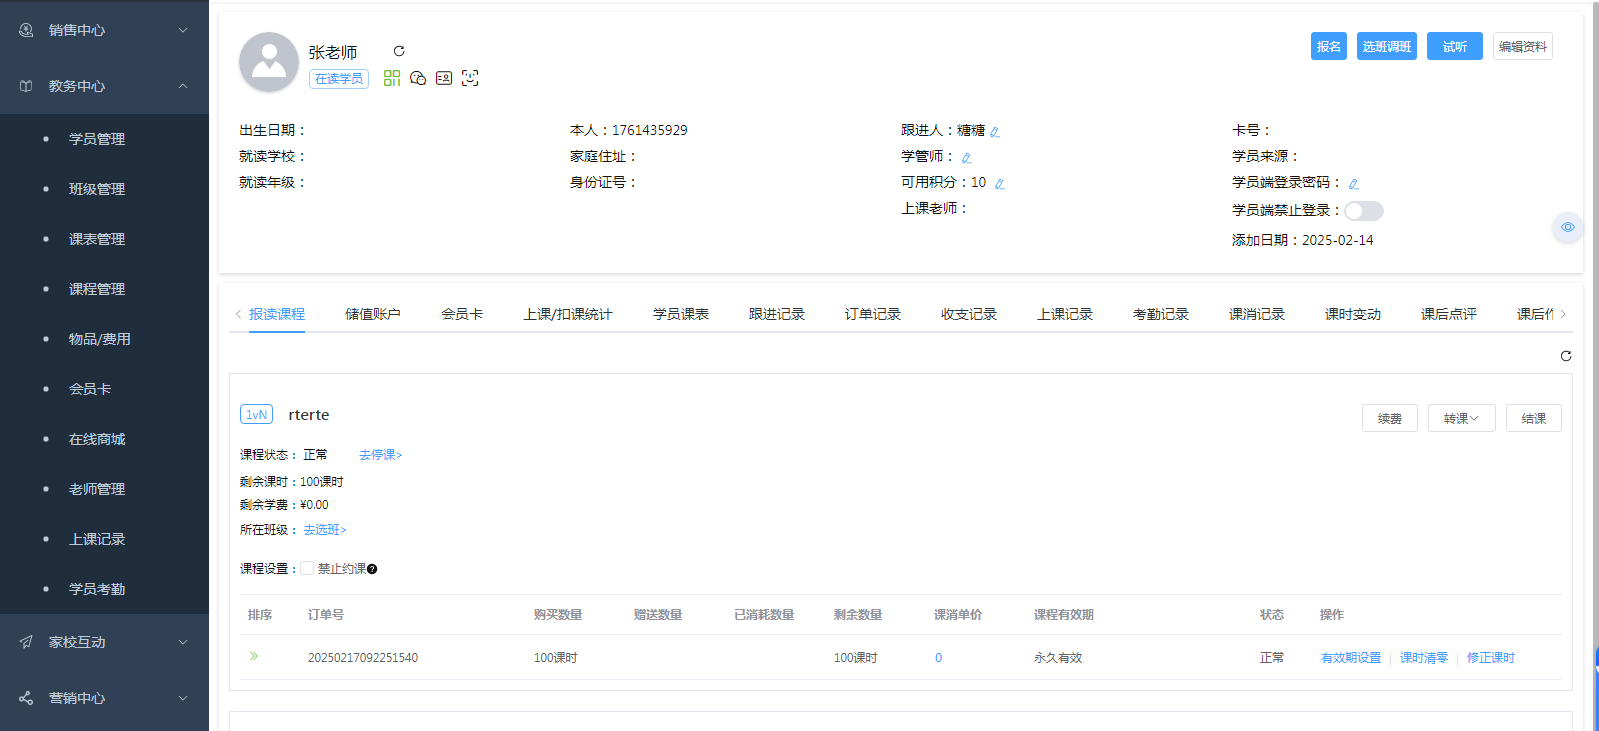Switch to the 学员课表 tab

tap(681, 314)
